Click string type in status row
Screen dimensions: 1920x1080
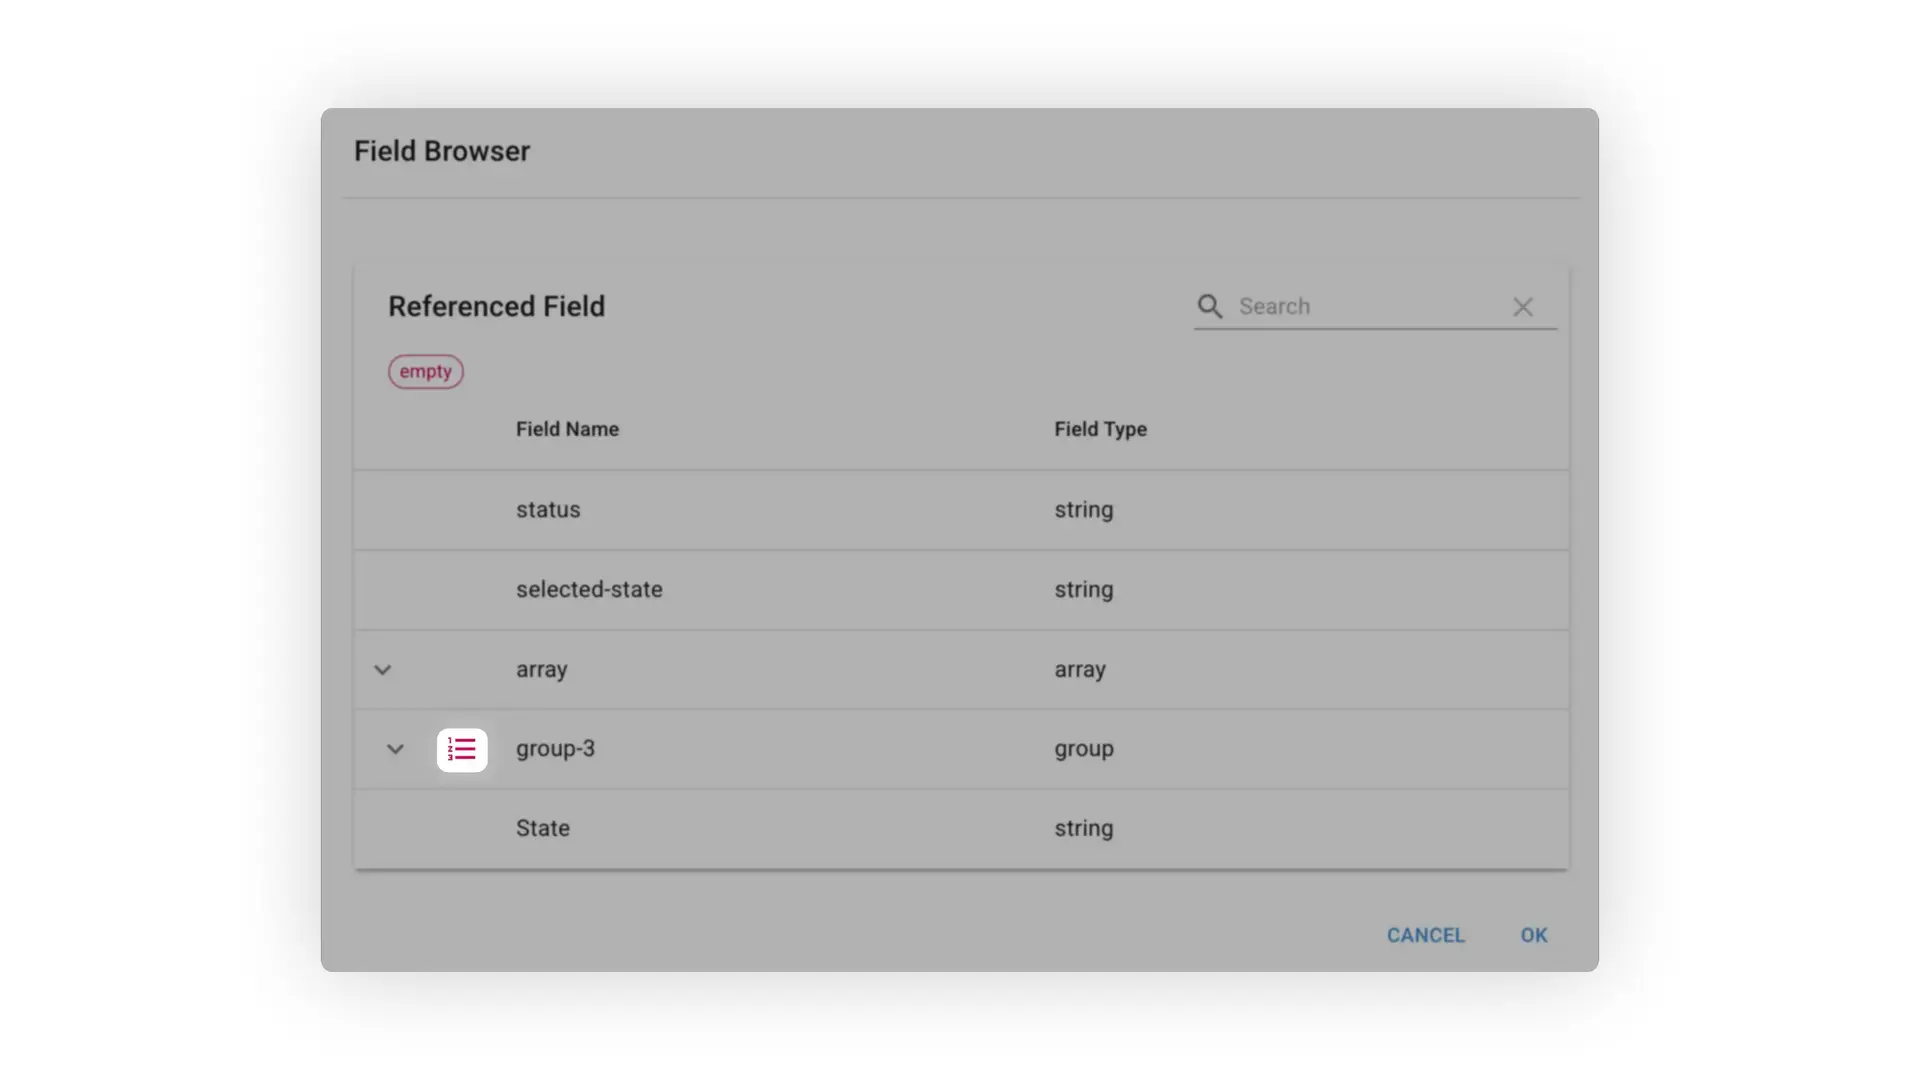click(x=1083, y=510)
